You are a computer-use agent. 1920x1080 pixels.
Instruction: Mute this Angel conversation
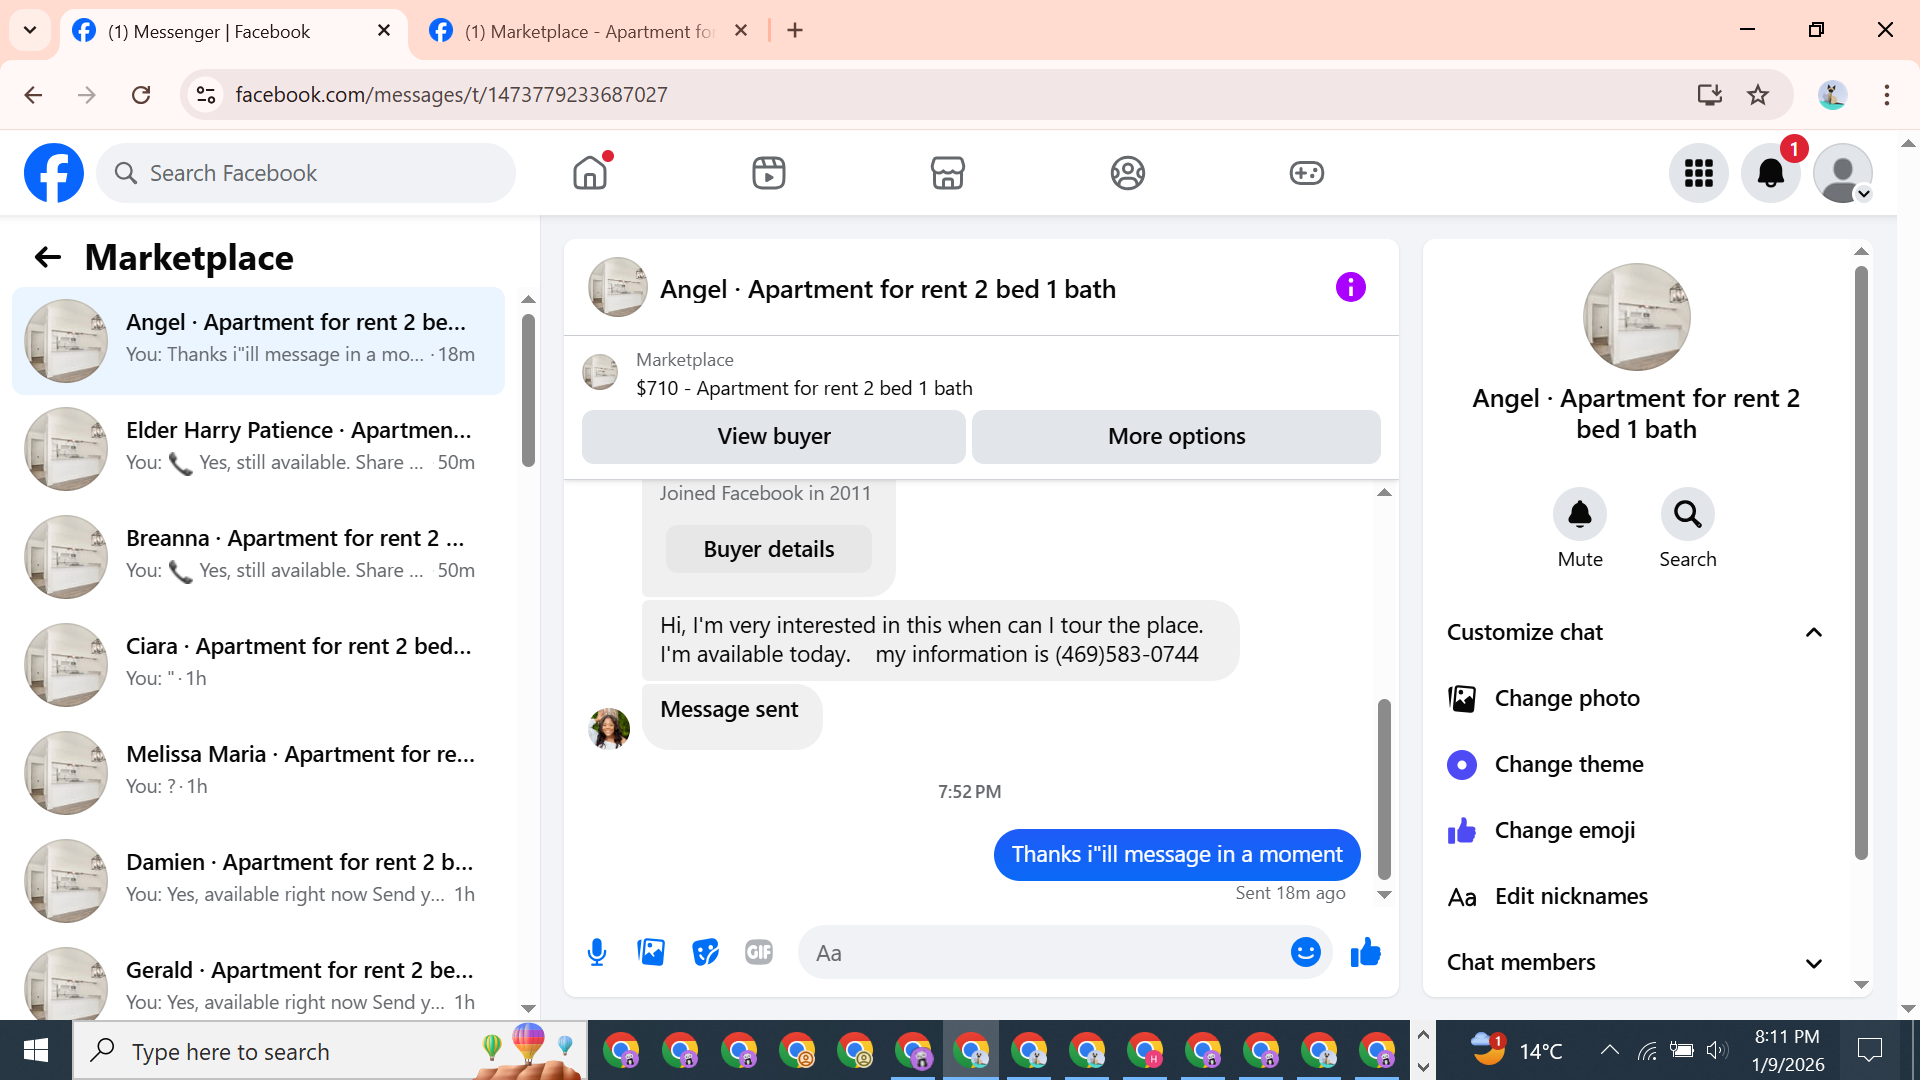1579,514
